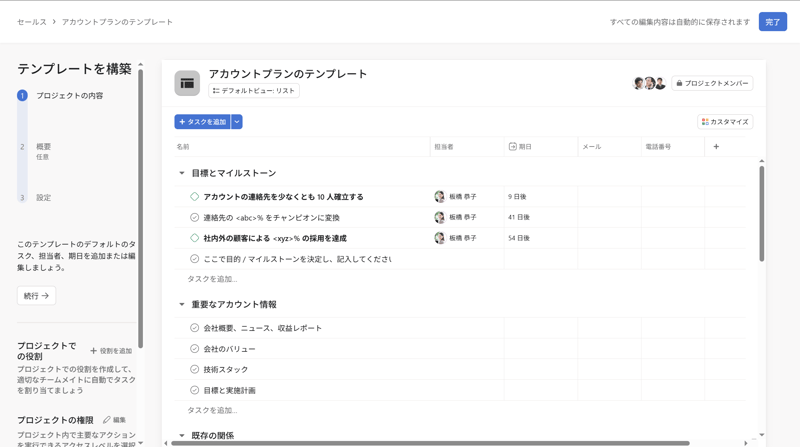Click the タスクを追加 button
This screenshot has width=800, height=447.
point(203,121)
